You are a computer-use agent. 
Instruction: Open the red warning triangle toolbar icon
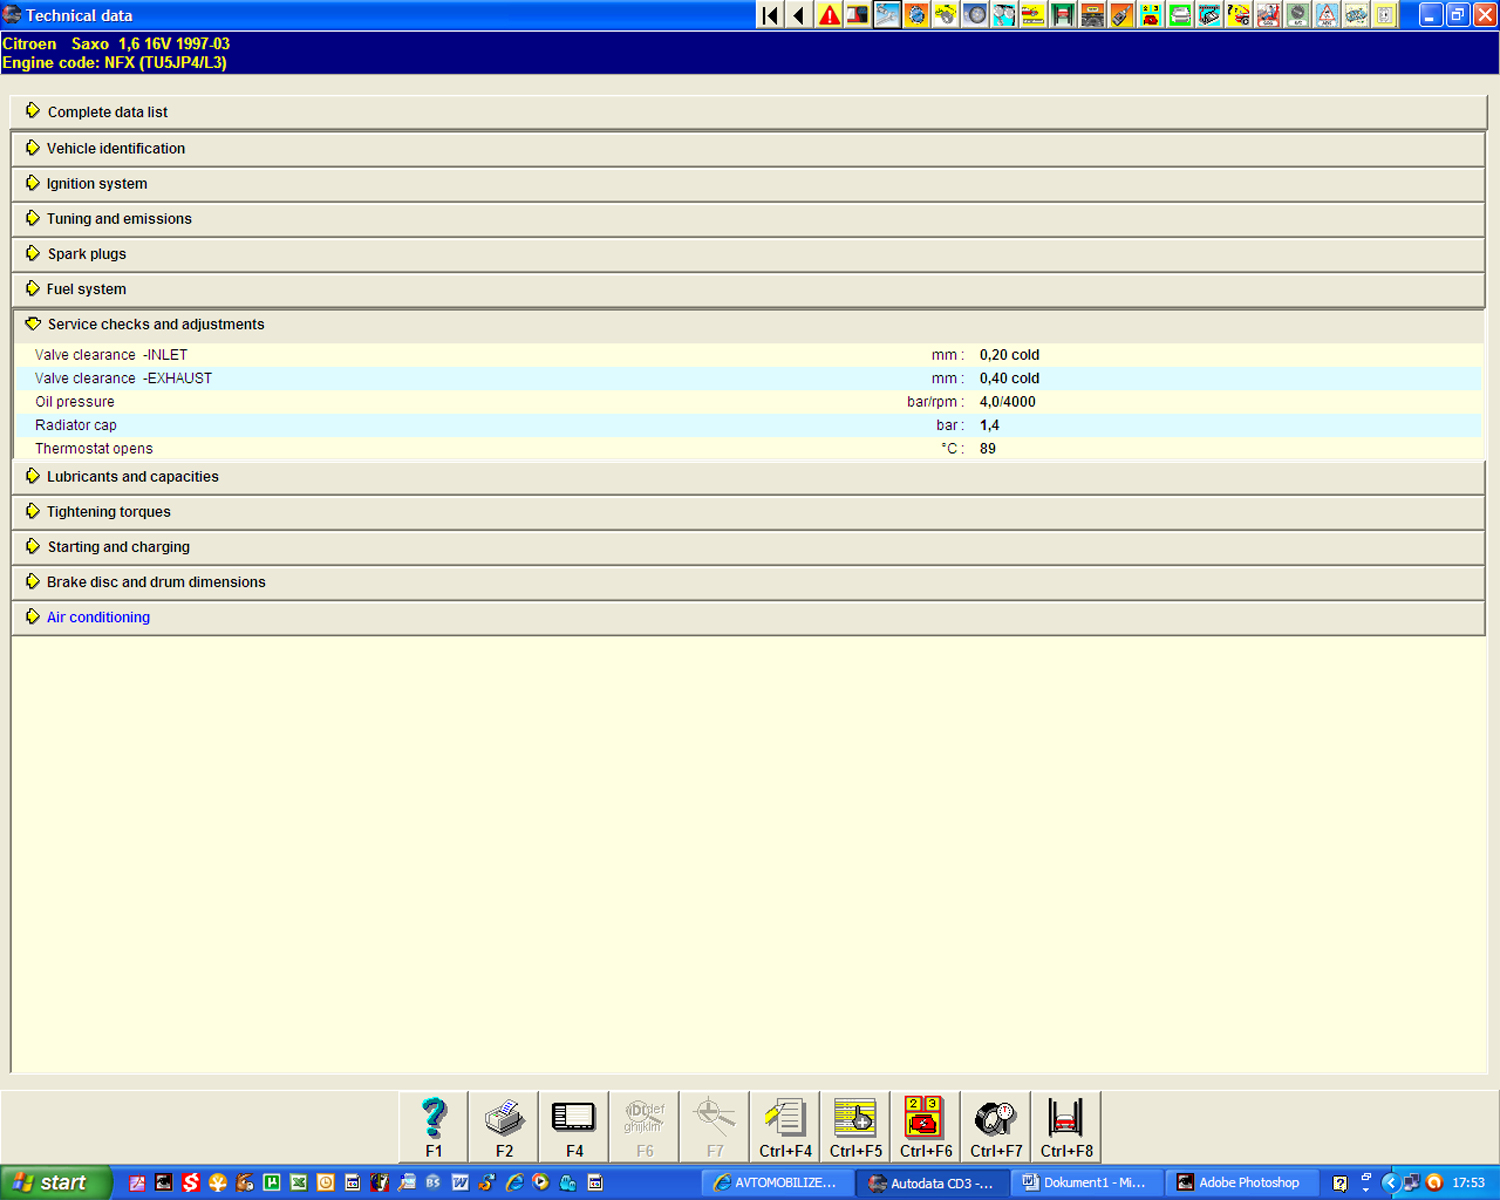[x=829, y=15]
